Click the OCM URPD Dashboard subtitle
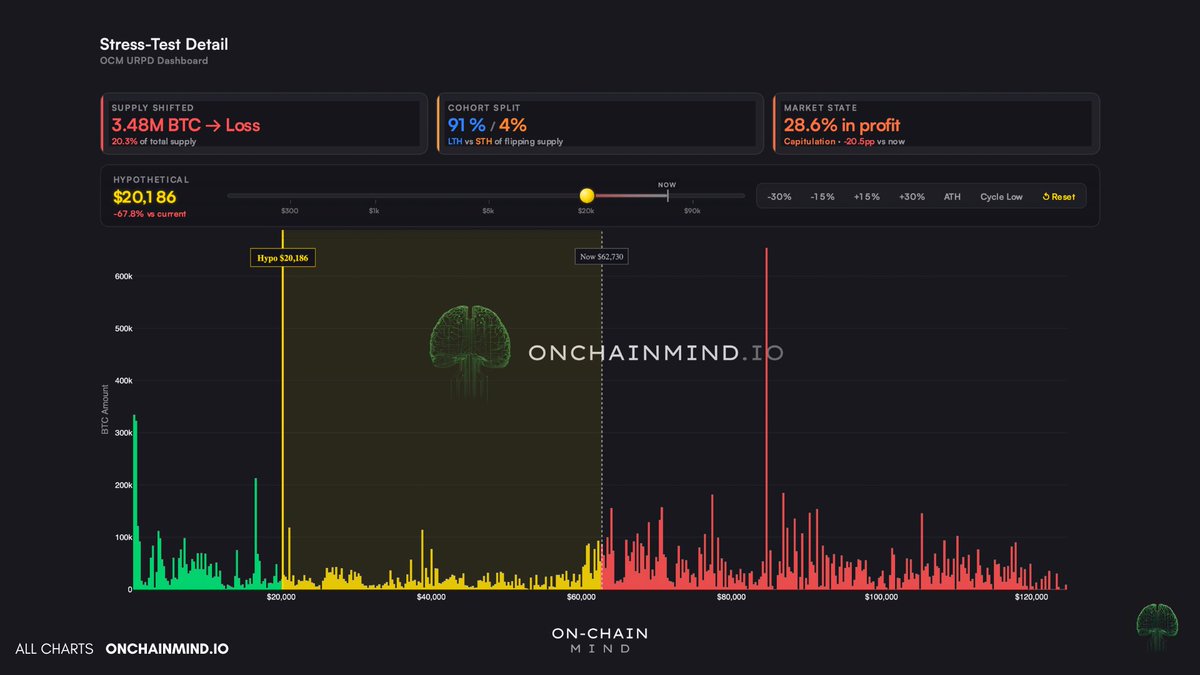Image resolution: width=1200 pixels, height=675 pixels. (x=154, y=61)
